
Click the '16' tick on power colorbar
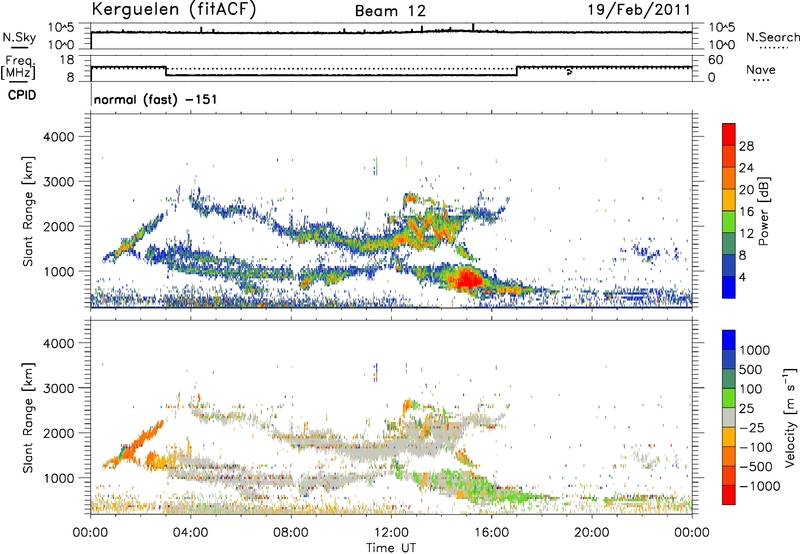click(746, 212)
